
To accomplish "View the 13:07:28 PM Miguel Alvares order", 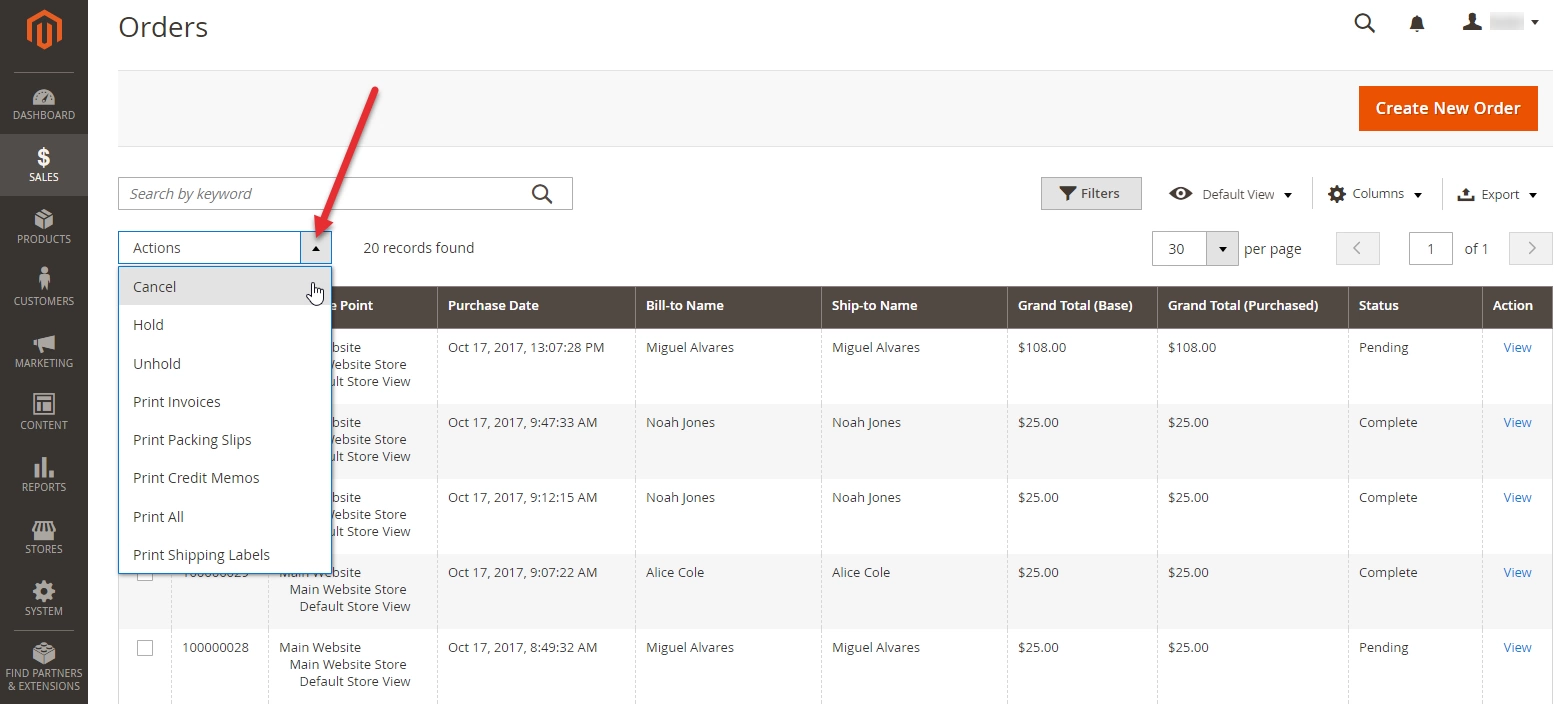I will coord(1517,348).
